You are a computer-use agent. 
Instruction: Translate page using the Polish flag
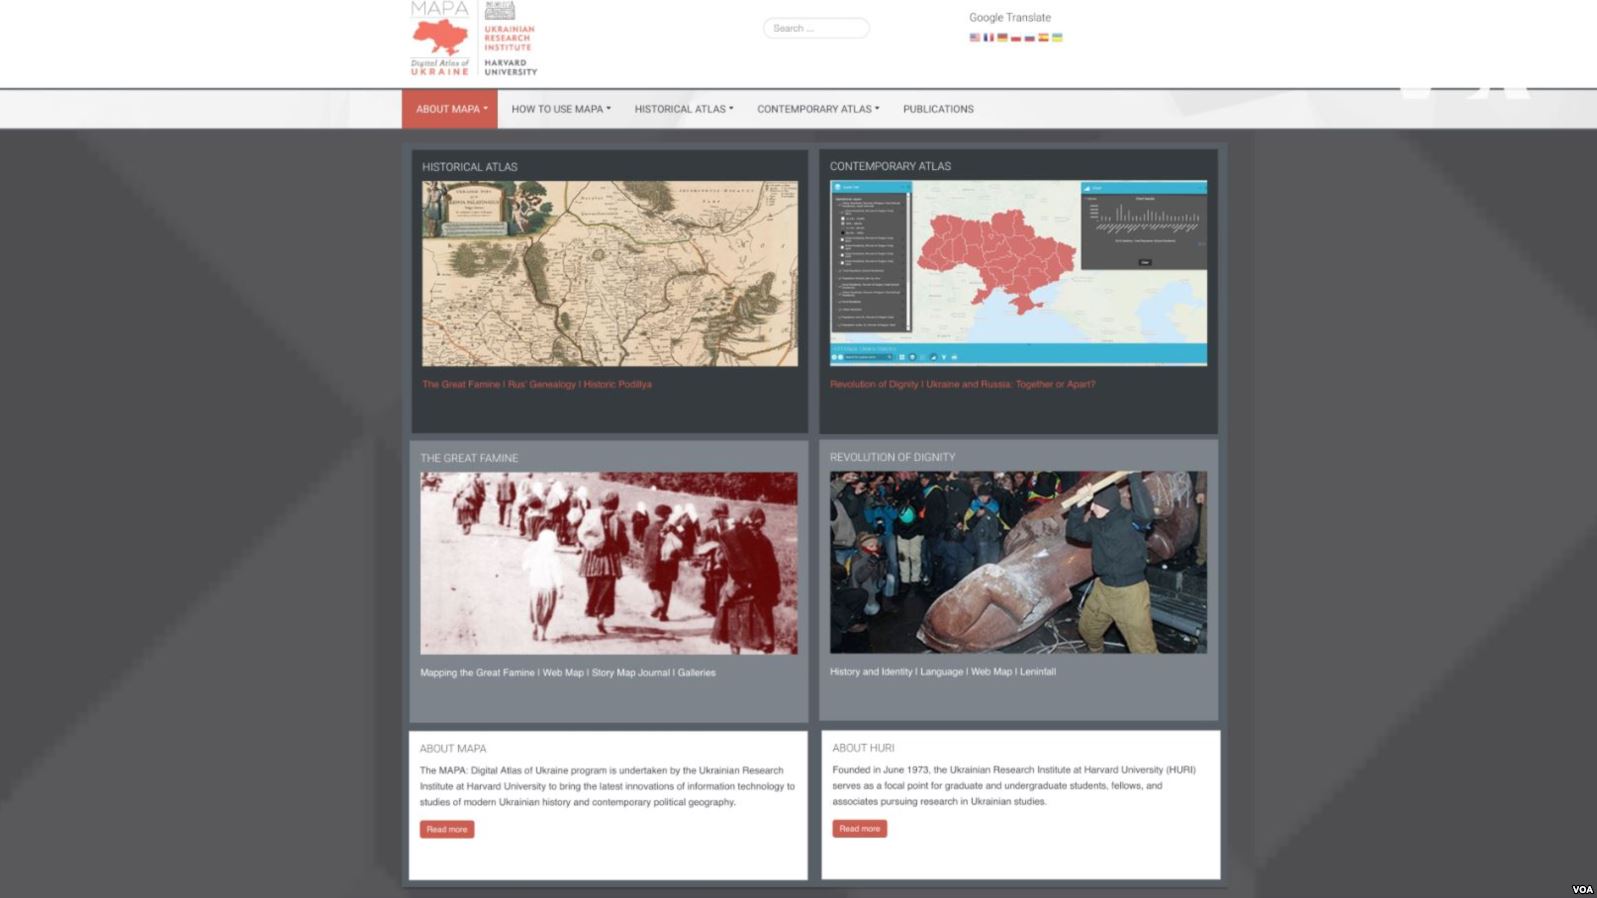[x=1015, y=38]
